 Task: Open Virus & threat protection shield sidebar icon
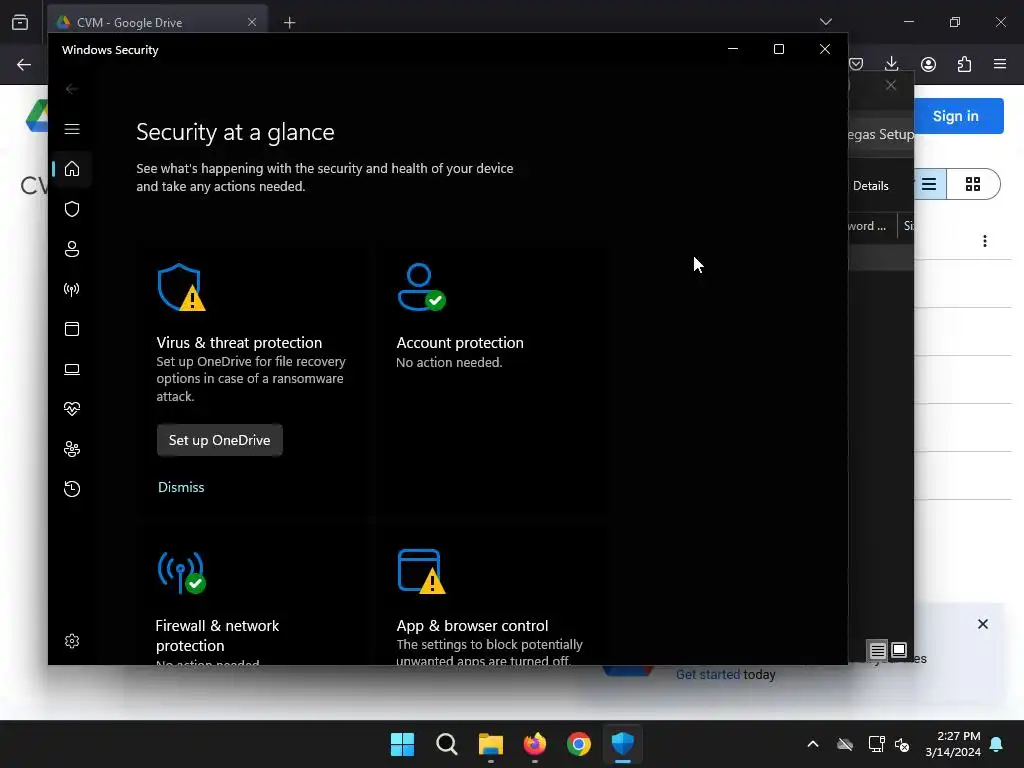(72, 209)
